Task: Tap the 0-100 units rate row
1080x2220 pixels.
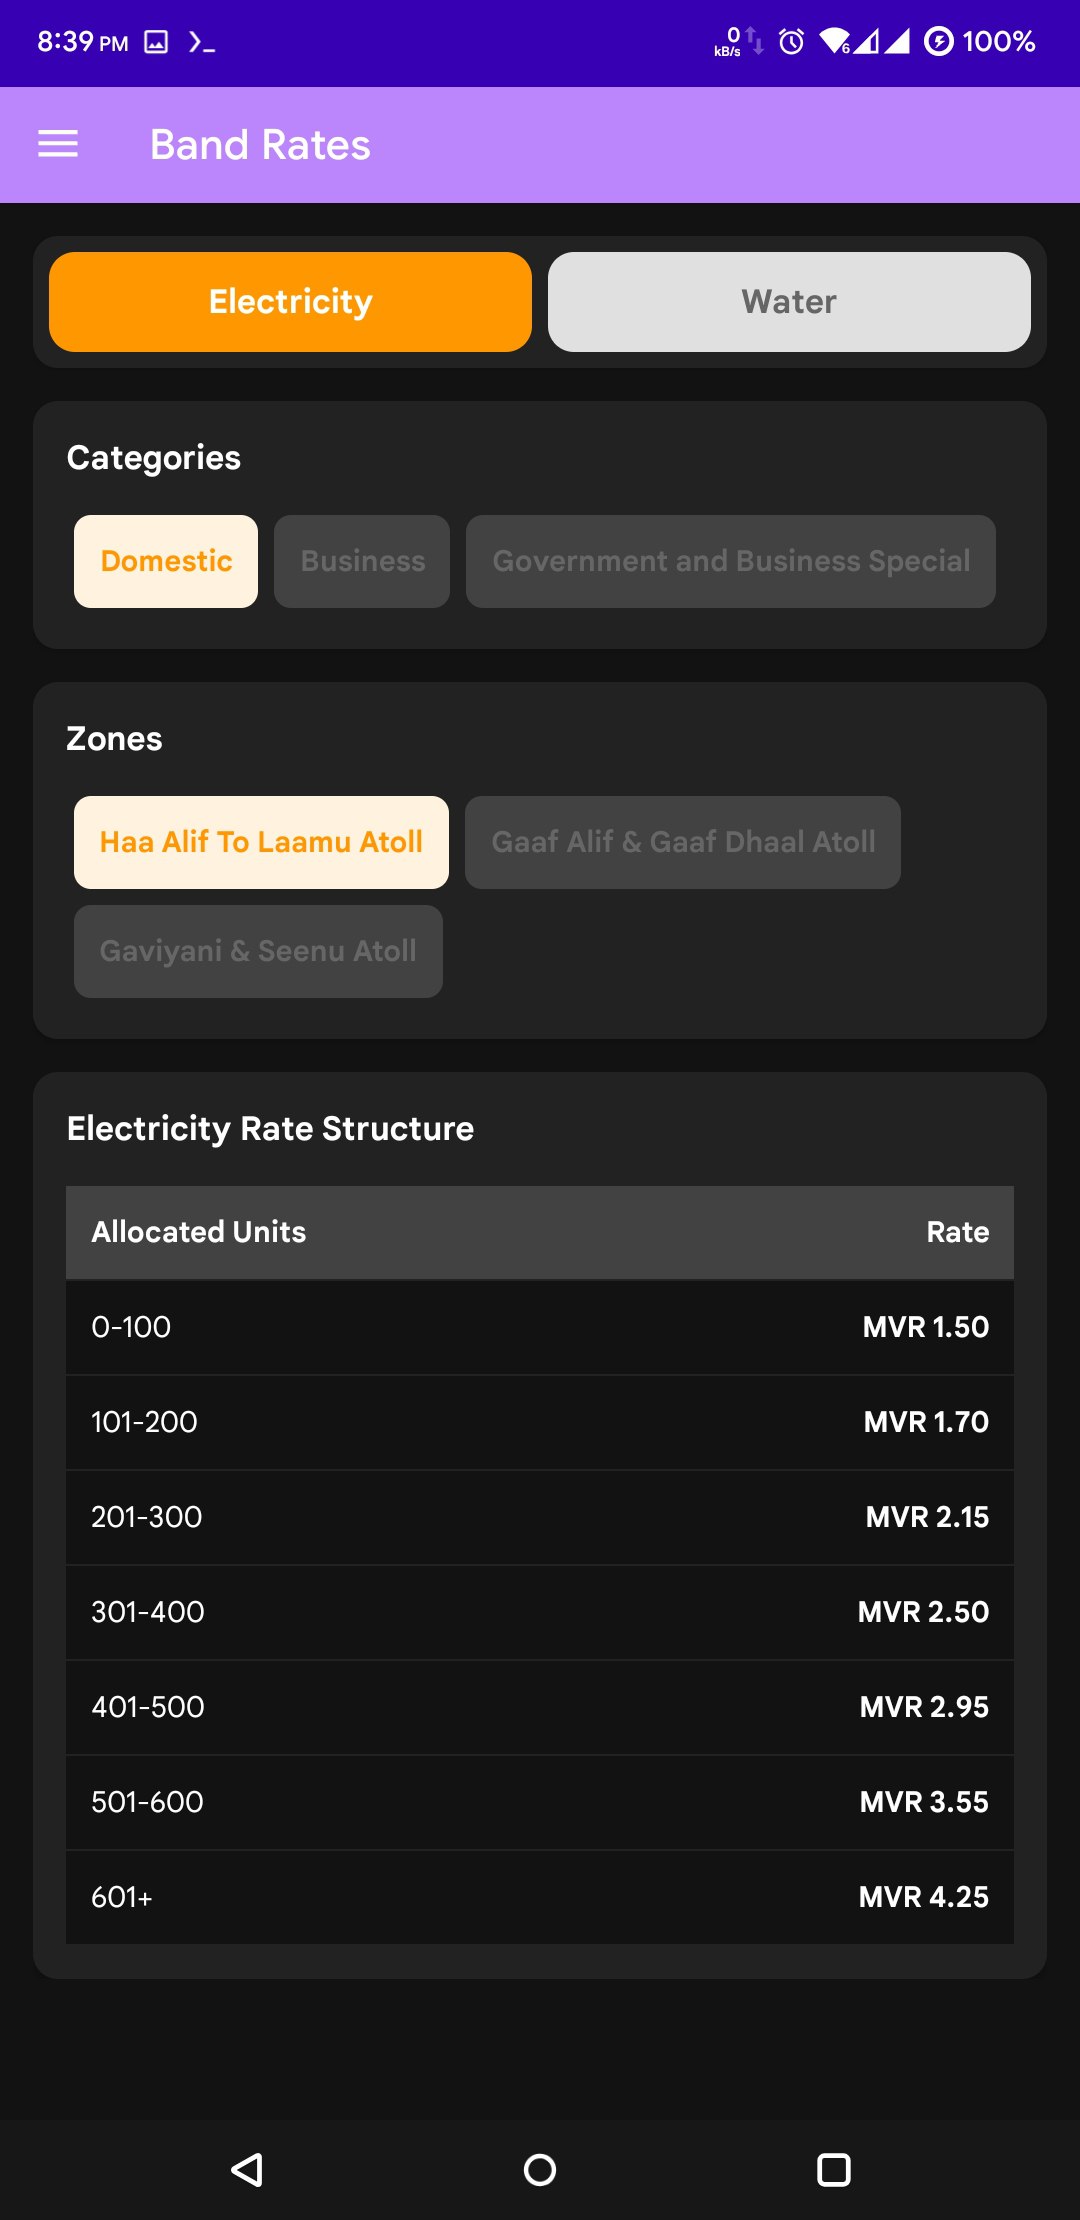Action: [540, 1327]
